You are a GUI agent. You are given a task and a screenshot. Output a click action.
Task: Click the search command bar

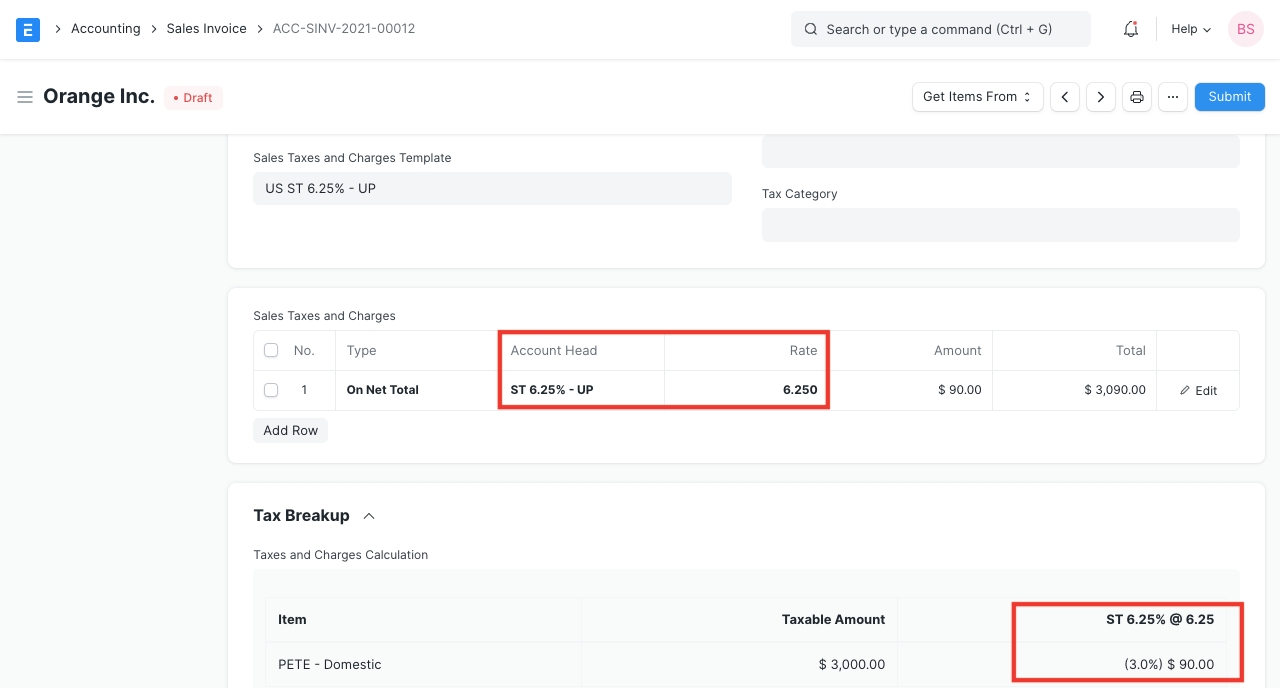pos(940,29)
